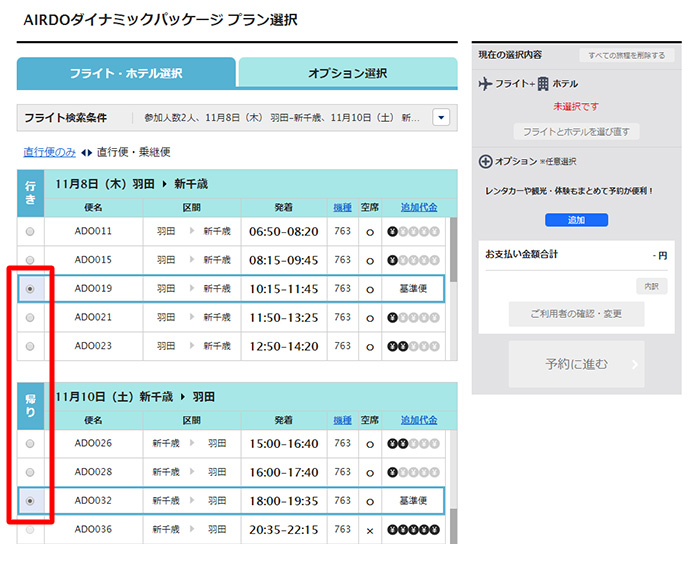The width and height of the screenshot is (700, 562).
Task: Click フライトとホテルを選び直す button
Action: (x=576, y=132)
